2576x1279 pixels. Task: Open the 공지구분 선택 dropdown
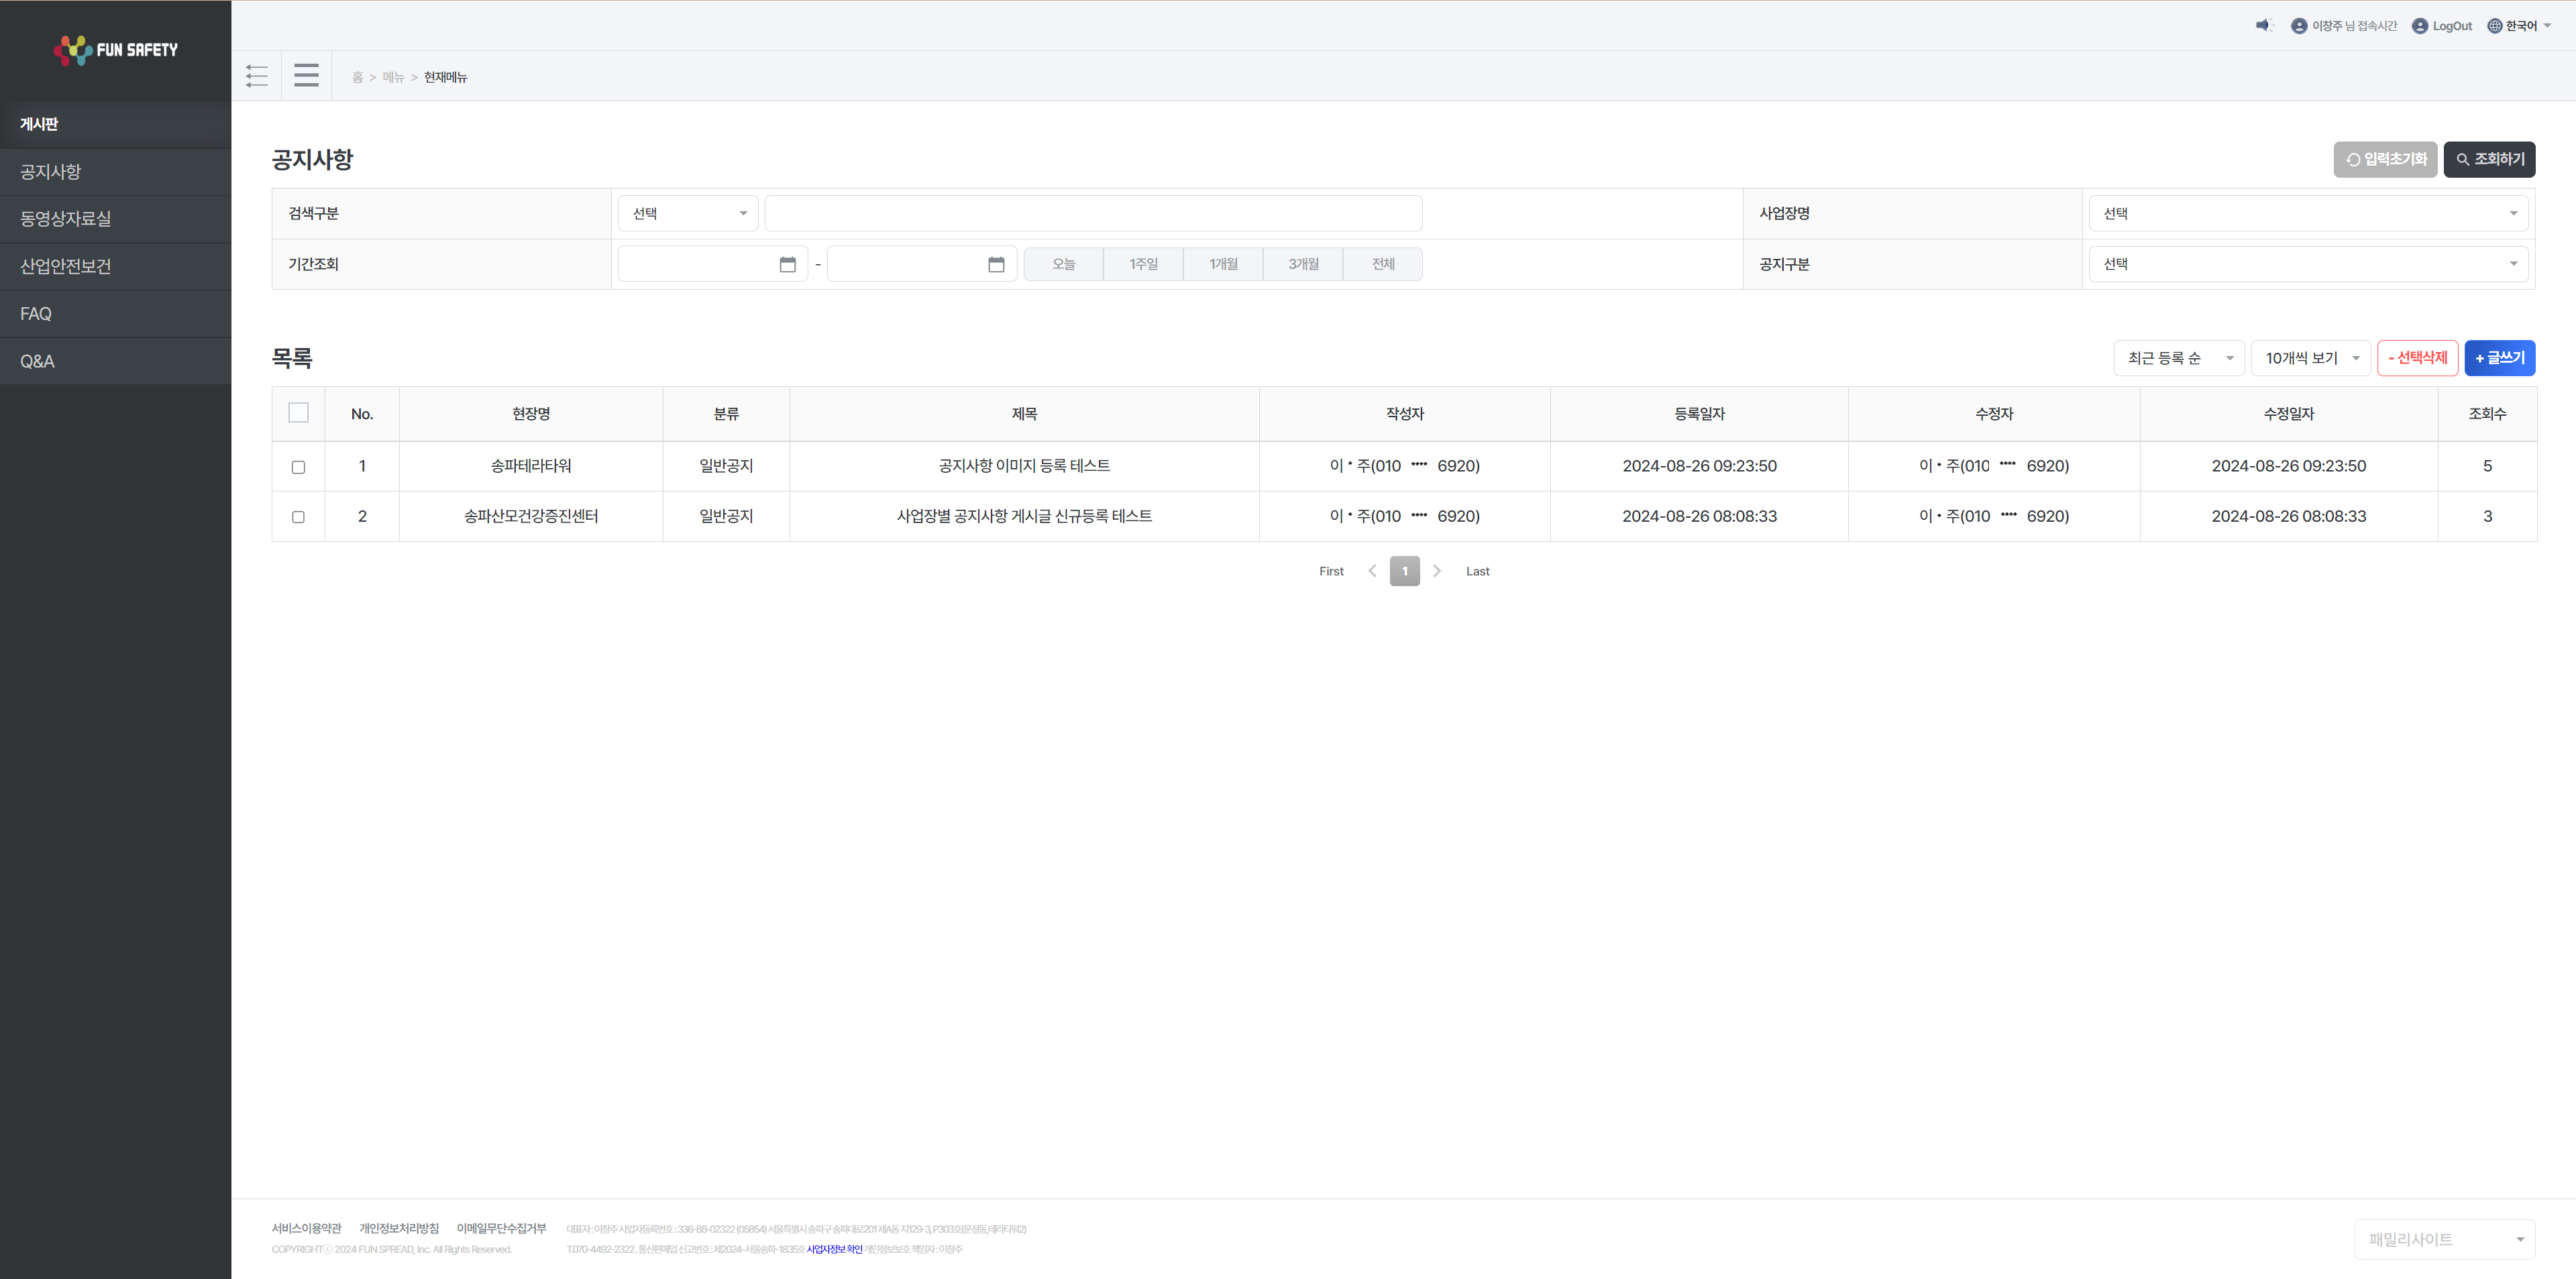[2308, 264]
